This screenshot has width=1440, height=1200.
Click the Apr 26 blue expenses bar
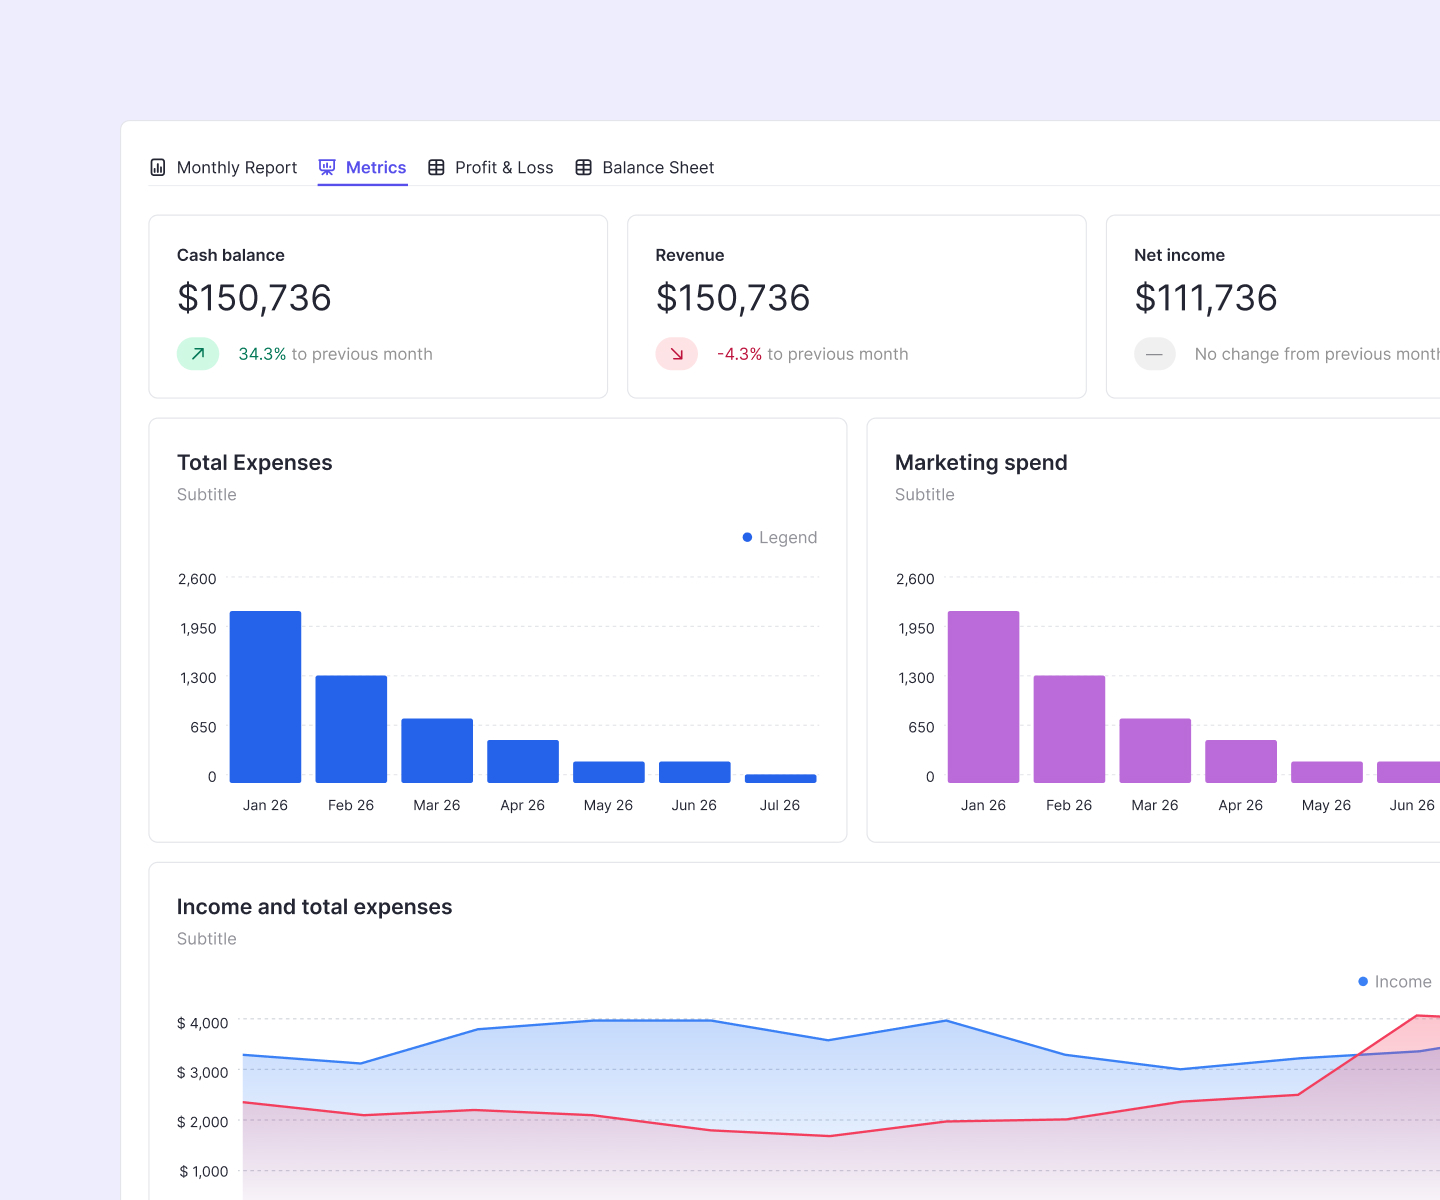pyautogui.click(x=523, y=761)
